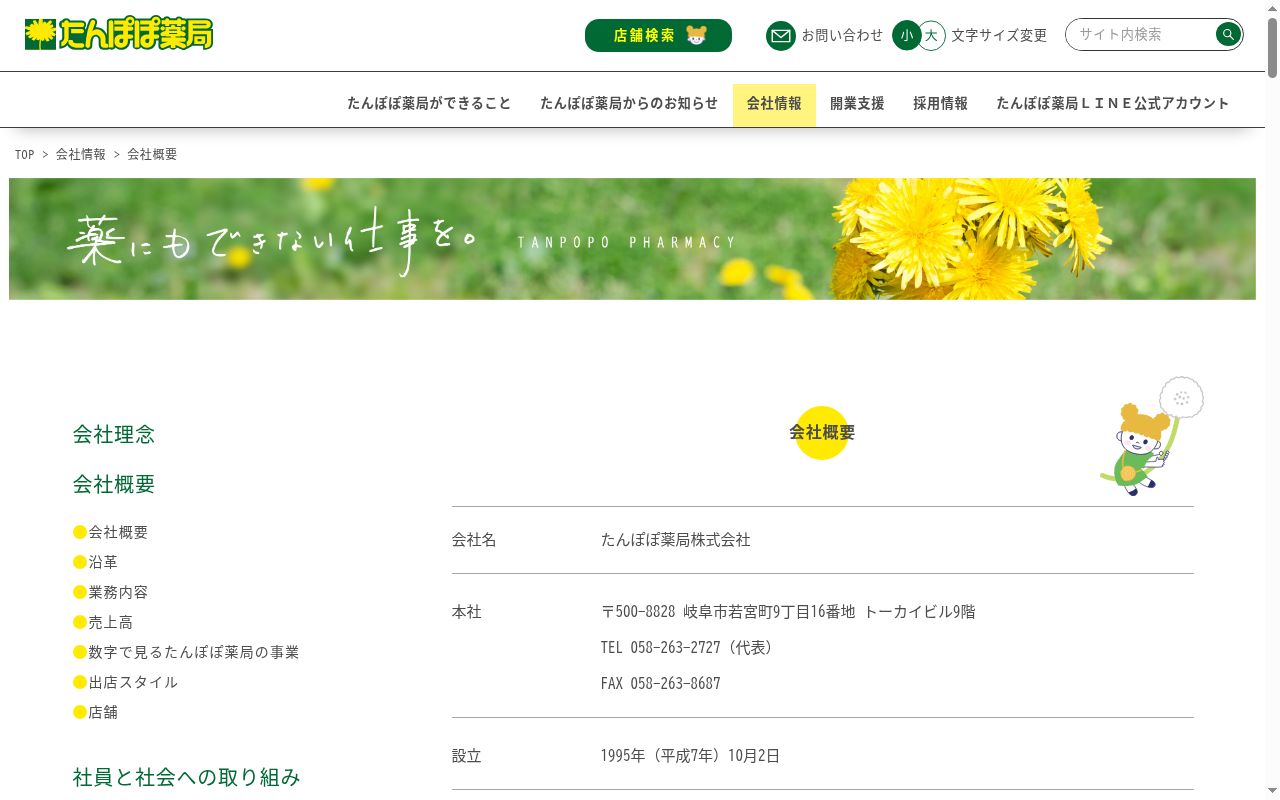The width and height of the screenshot is (1280, 800).
Task: Set font size to small 小
Action: point(906,36)
